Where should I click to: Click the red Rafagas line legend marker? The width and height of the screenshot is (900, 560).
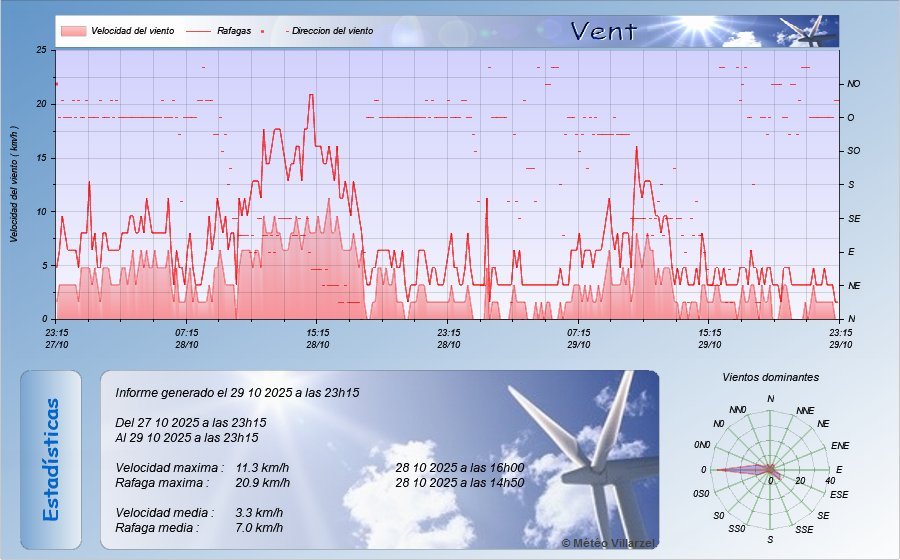pos(198,31)
